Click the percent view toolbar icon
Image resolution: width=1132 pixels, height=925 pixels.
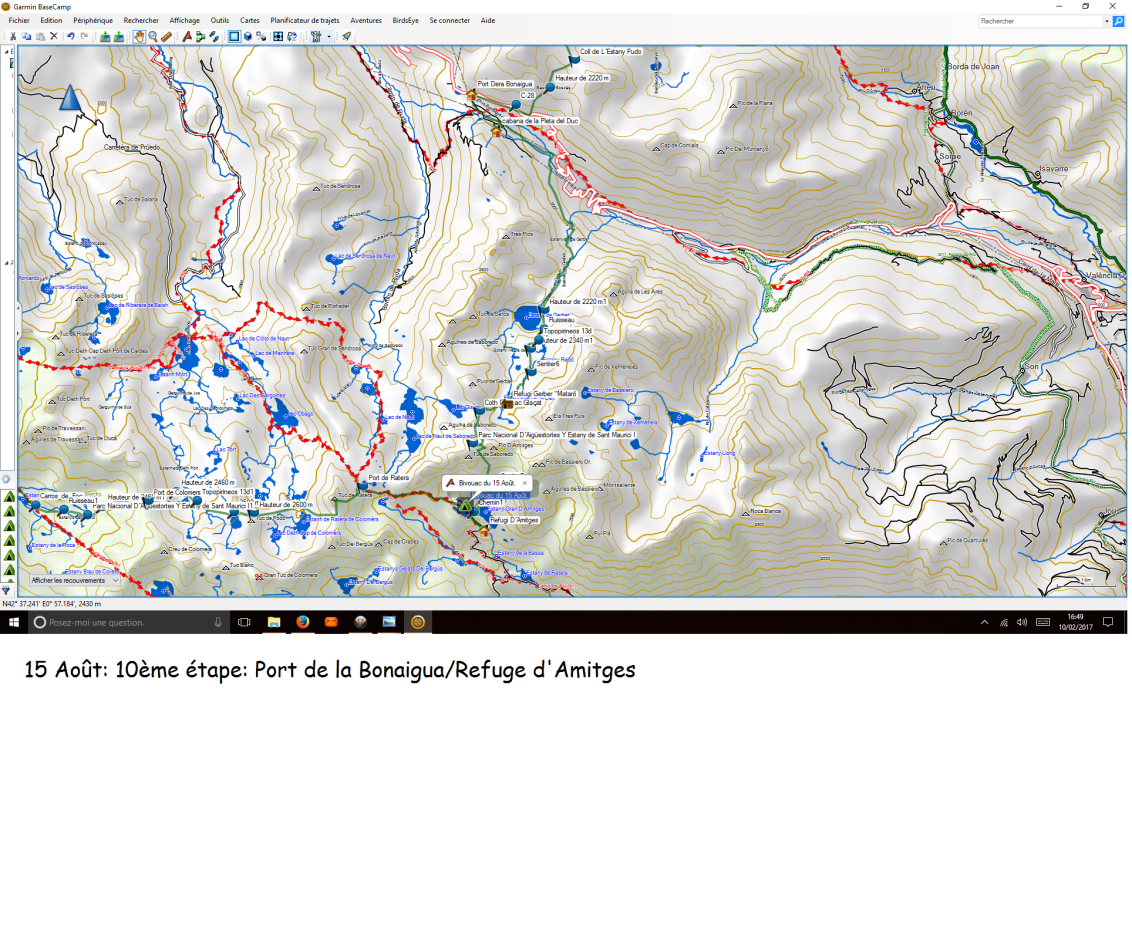point(261,36)
